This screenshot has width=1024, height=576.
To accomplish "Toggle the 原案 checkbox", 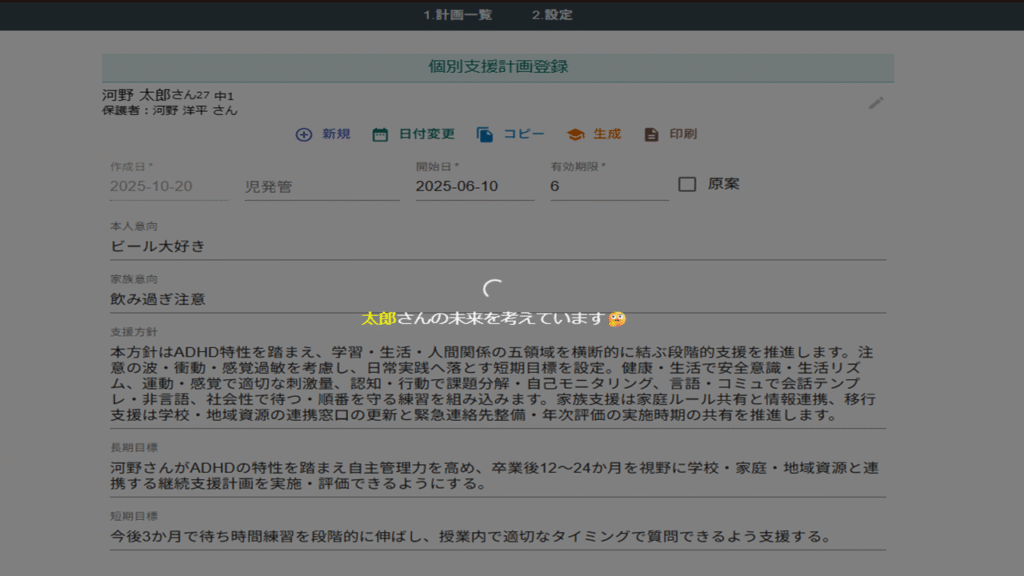I will (687, 184).
